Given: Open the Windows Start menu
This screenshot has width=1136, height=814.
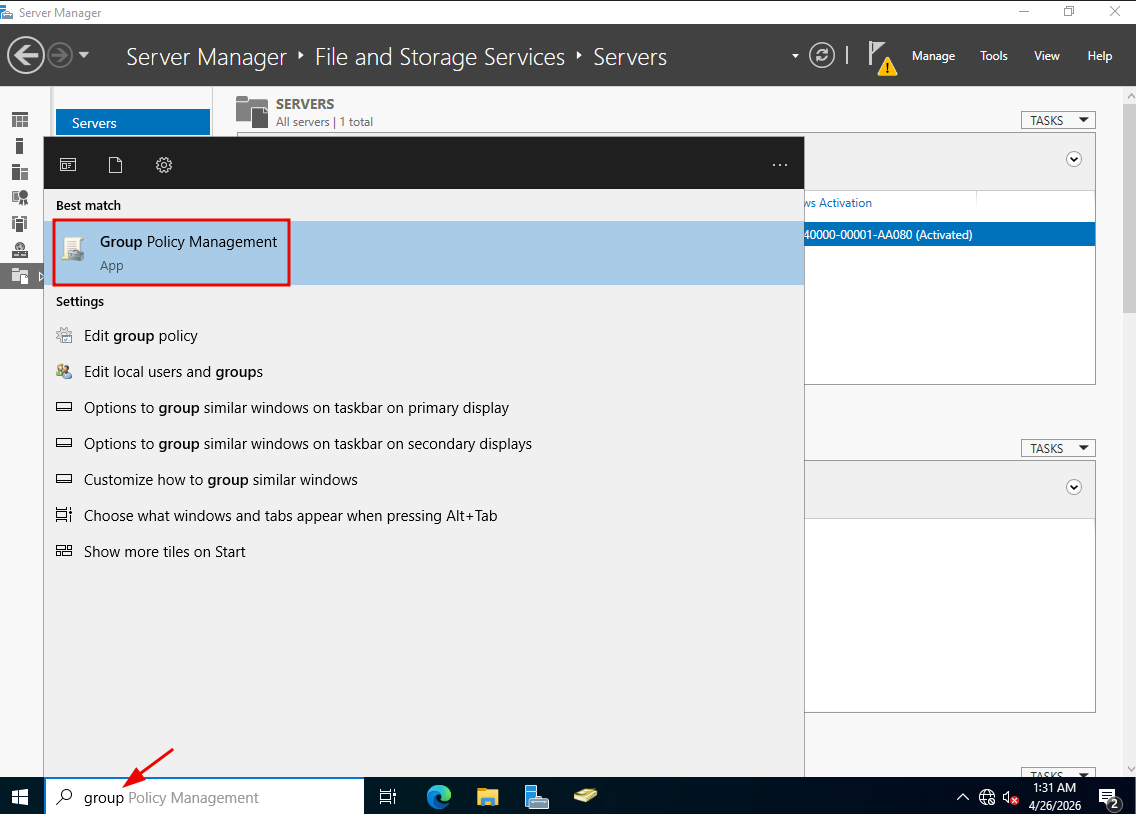Looking at the screenshot, I should (20, 797).
